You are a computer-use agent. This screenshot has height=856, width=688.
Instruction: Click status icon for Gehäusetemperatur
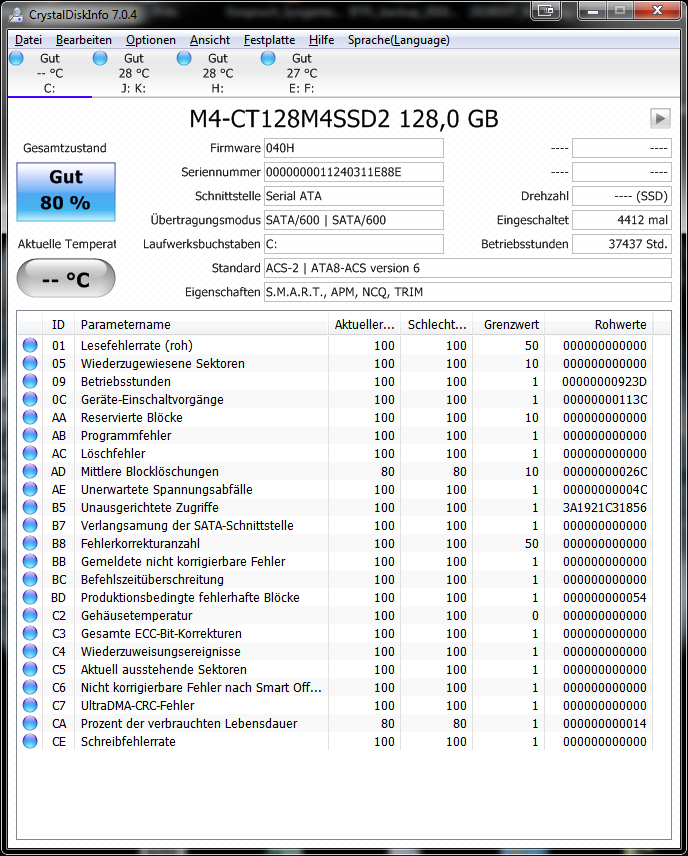coord(30,615)
